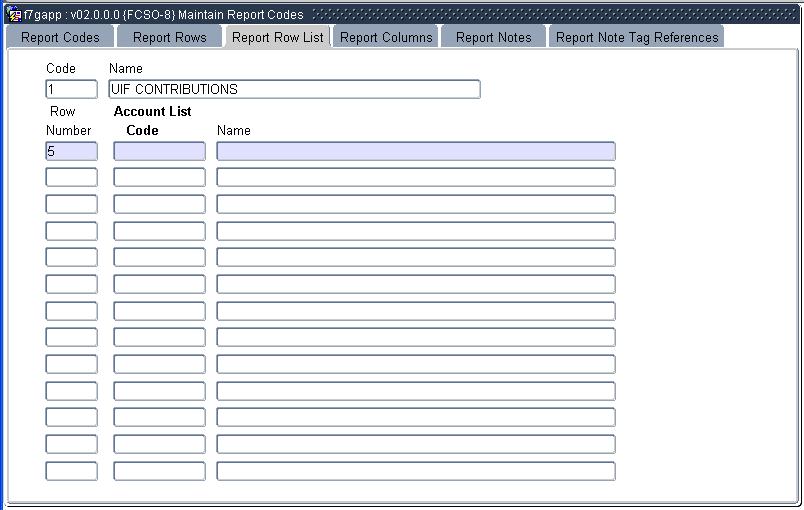Click the Name field showing UIF CONTRIBUTIONS

coord(294,89)
